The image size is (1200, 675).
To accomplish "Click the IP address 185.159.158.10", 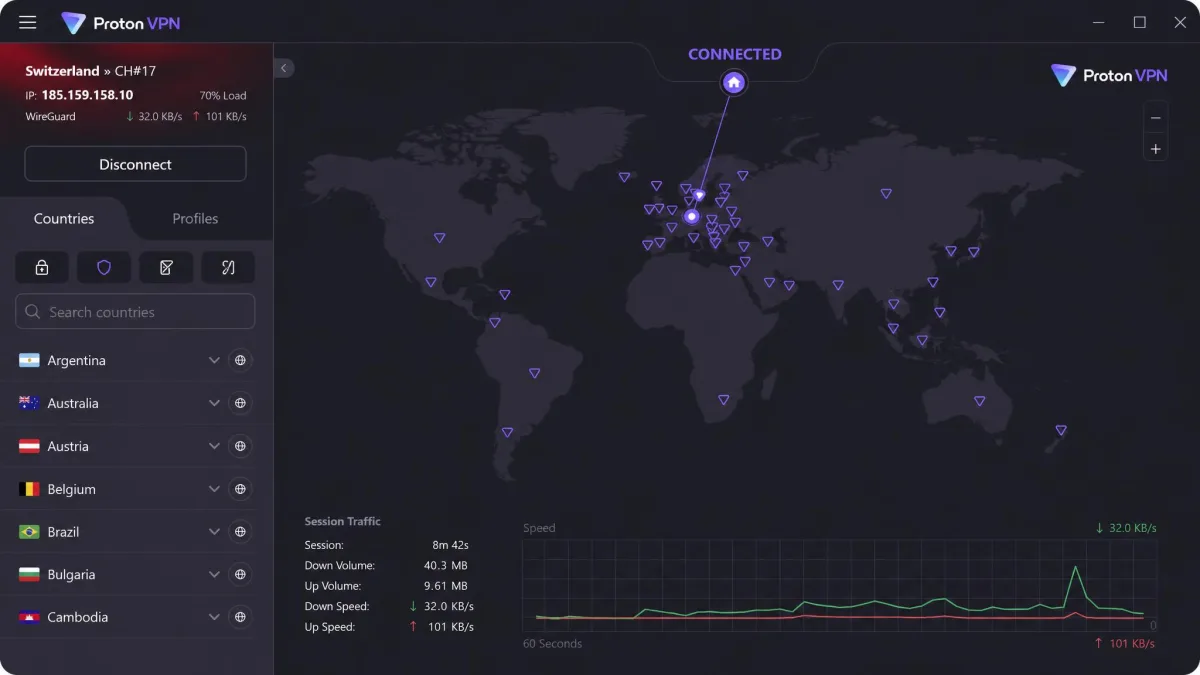I will click(87, 95).
